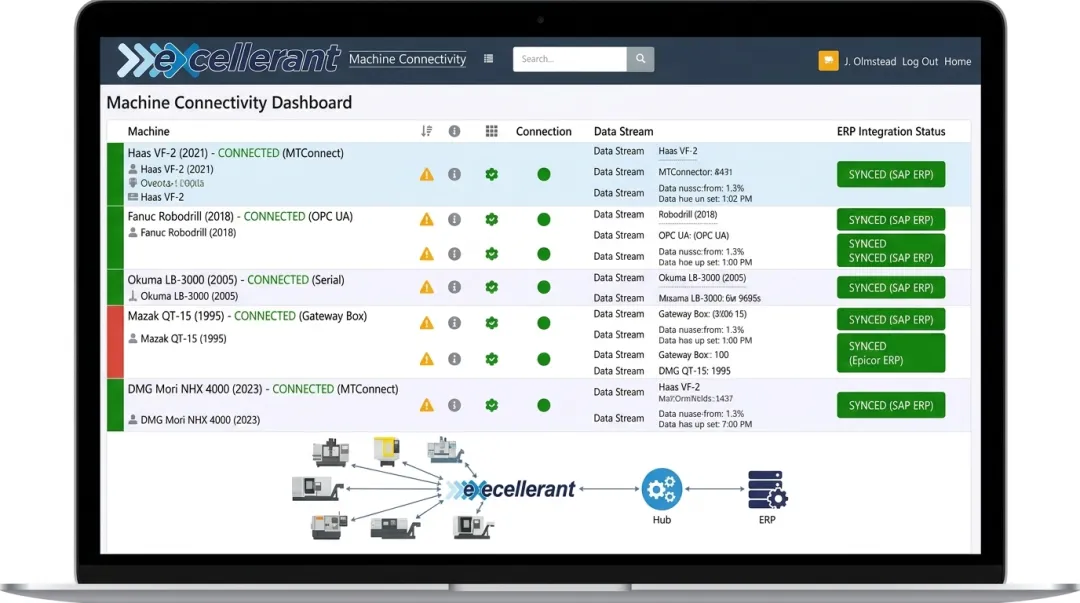Open second warning icon in Fanuc Robodrill row
Image resolution: width=1080 pixels, height=603 pixels.
[x=427, y=254]
